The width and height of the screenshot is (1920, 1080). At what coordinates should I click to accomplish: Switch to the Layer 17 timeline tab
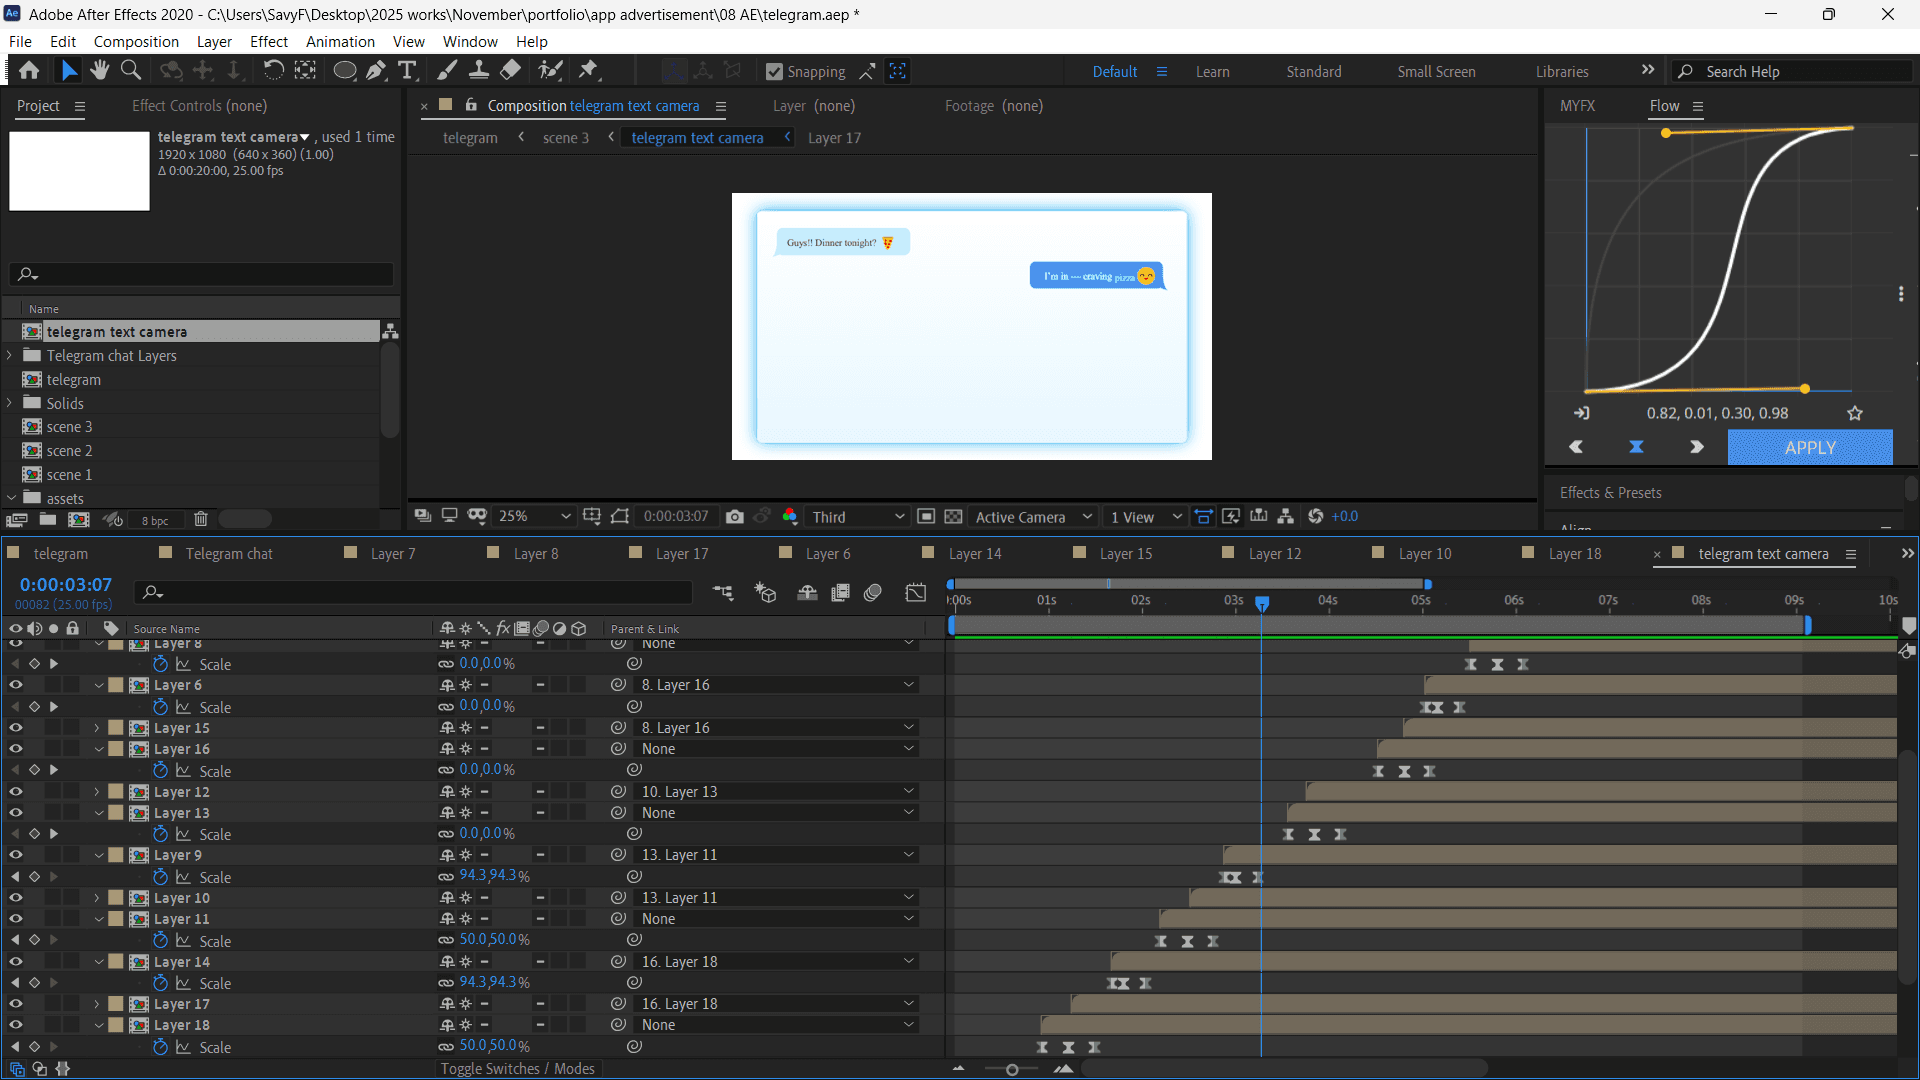click(681, 554)
